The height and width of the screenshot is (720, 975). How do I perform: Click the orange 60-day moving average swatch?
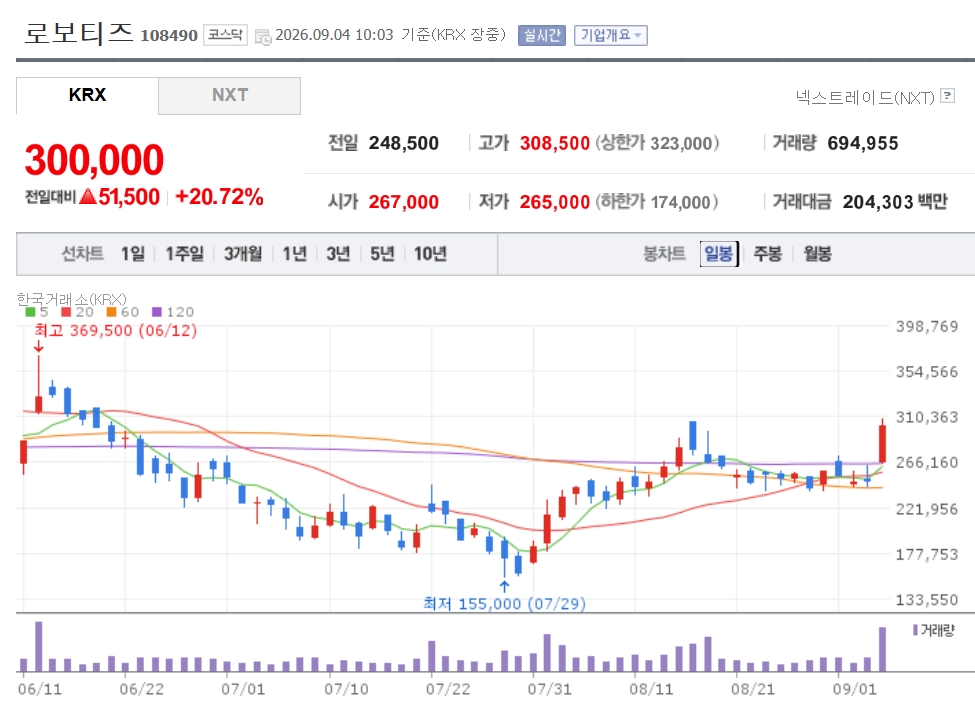click(111, 312)
